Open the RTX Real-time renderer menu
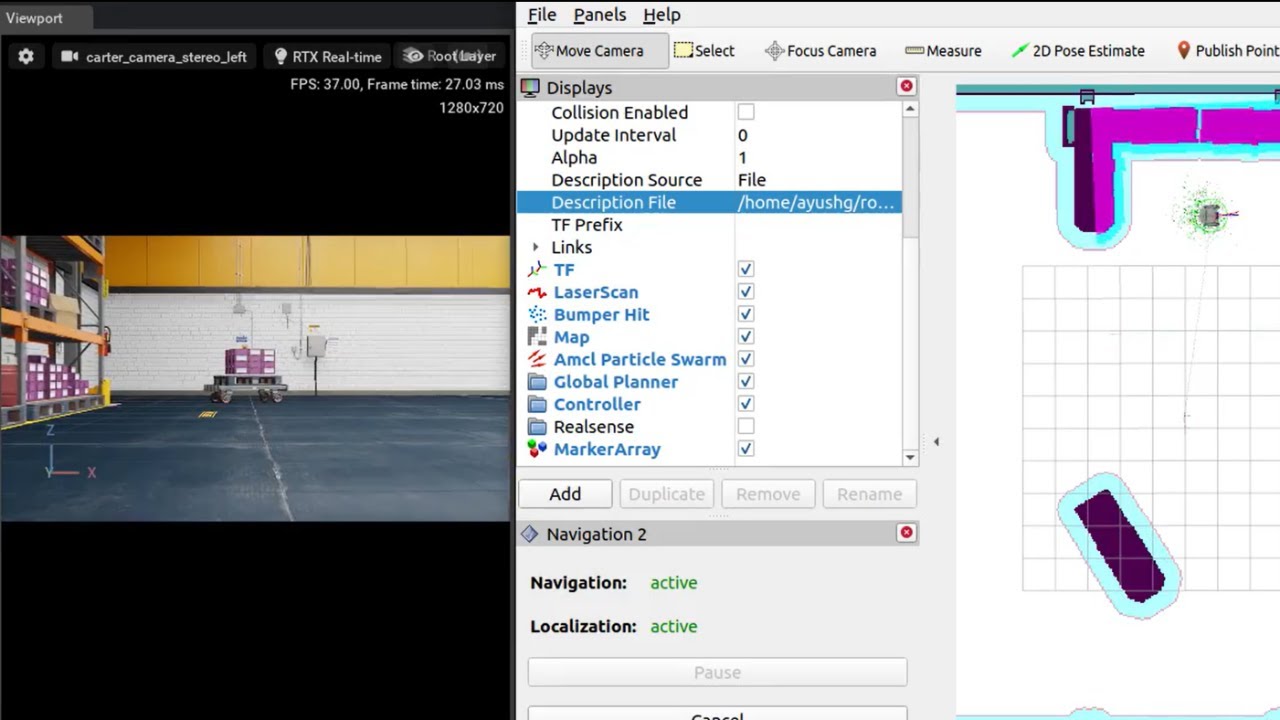 (328, 57)
